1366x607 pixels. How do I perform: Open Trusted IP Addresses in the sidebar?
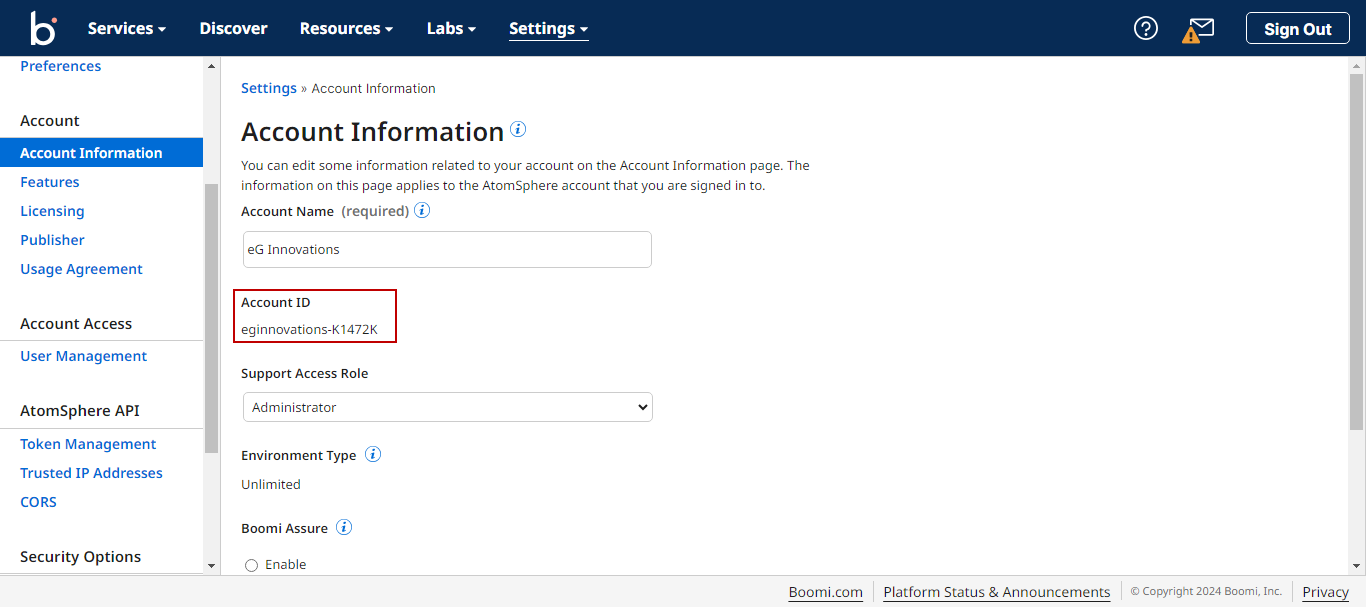[91, 473]
